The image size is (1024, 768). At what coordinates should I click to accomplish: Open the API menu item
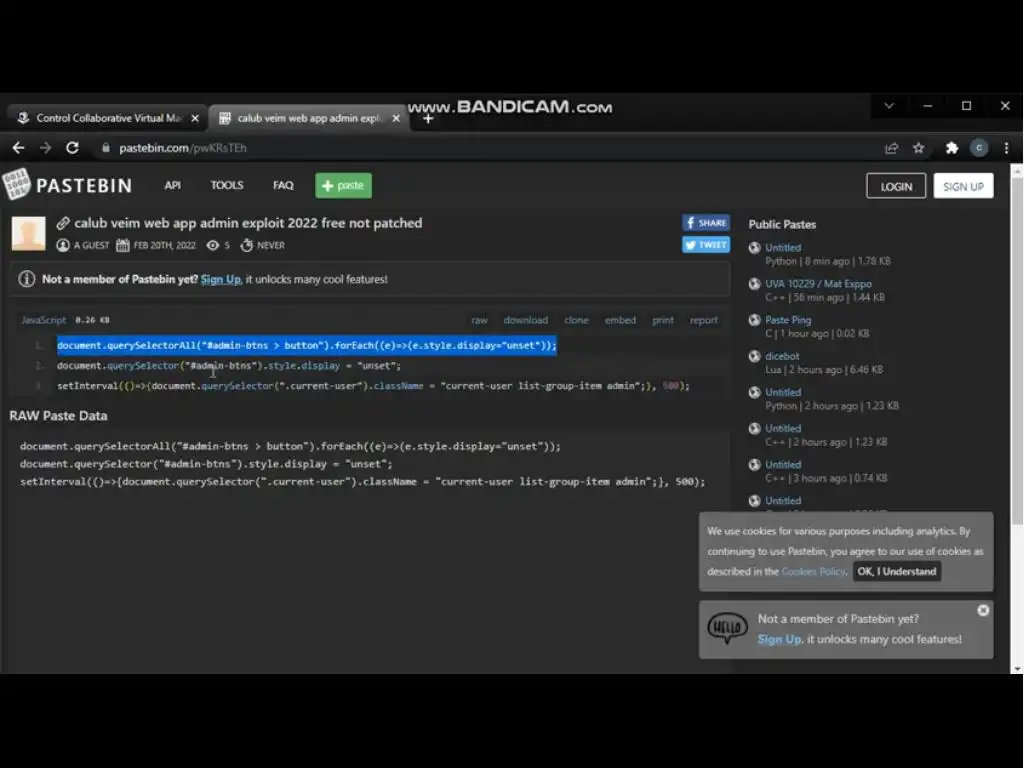coord(172,185)
